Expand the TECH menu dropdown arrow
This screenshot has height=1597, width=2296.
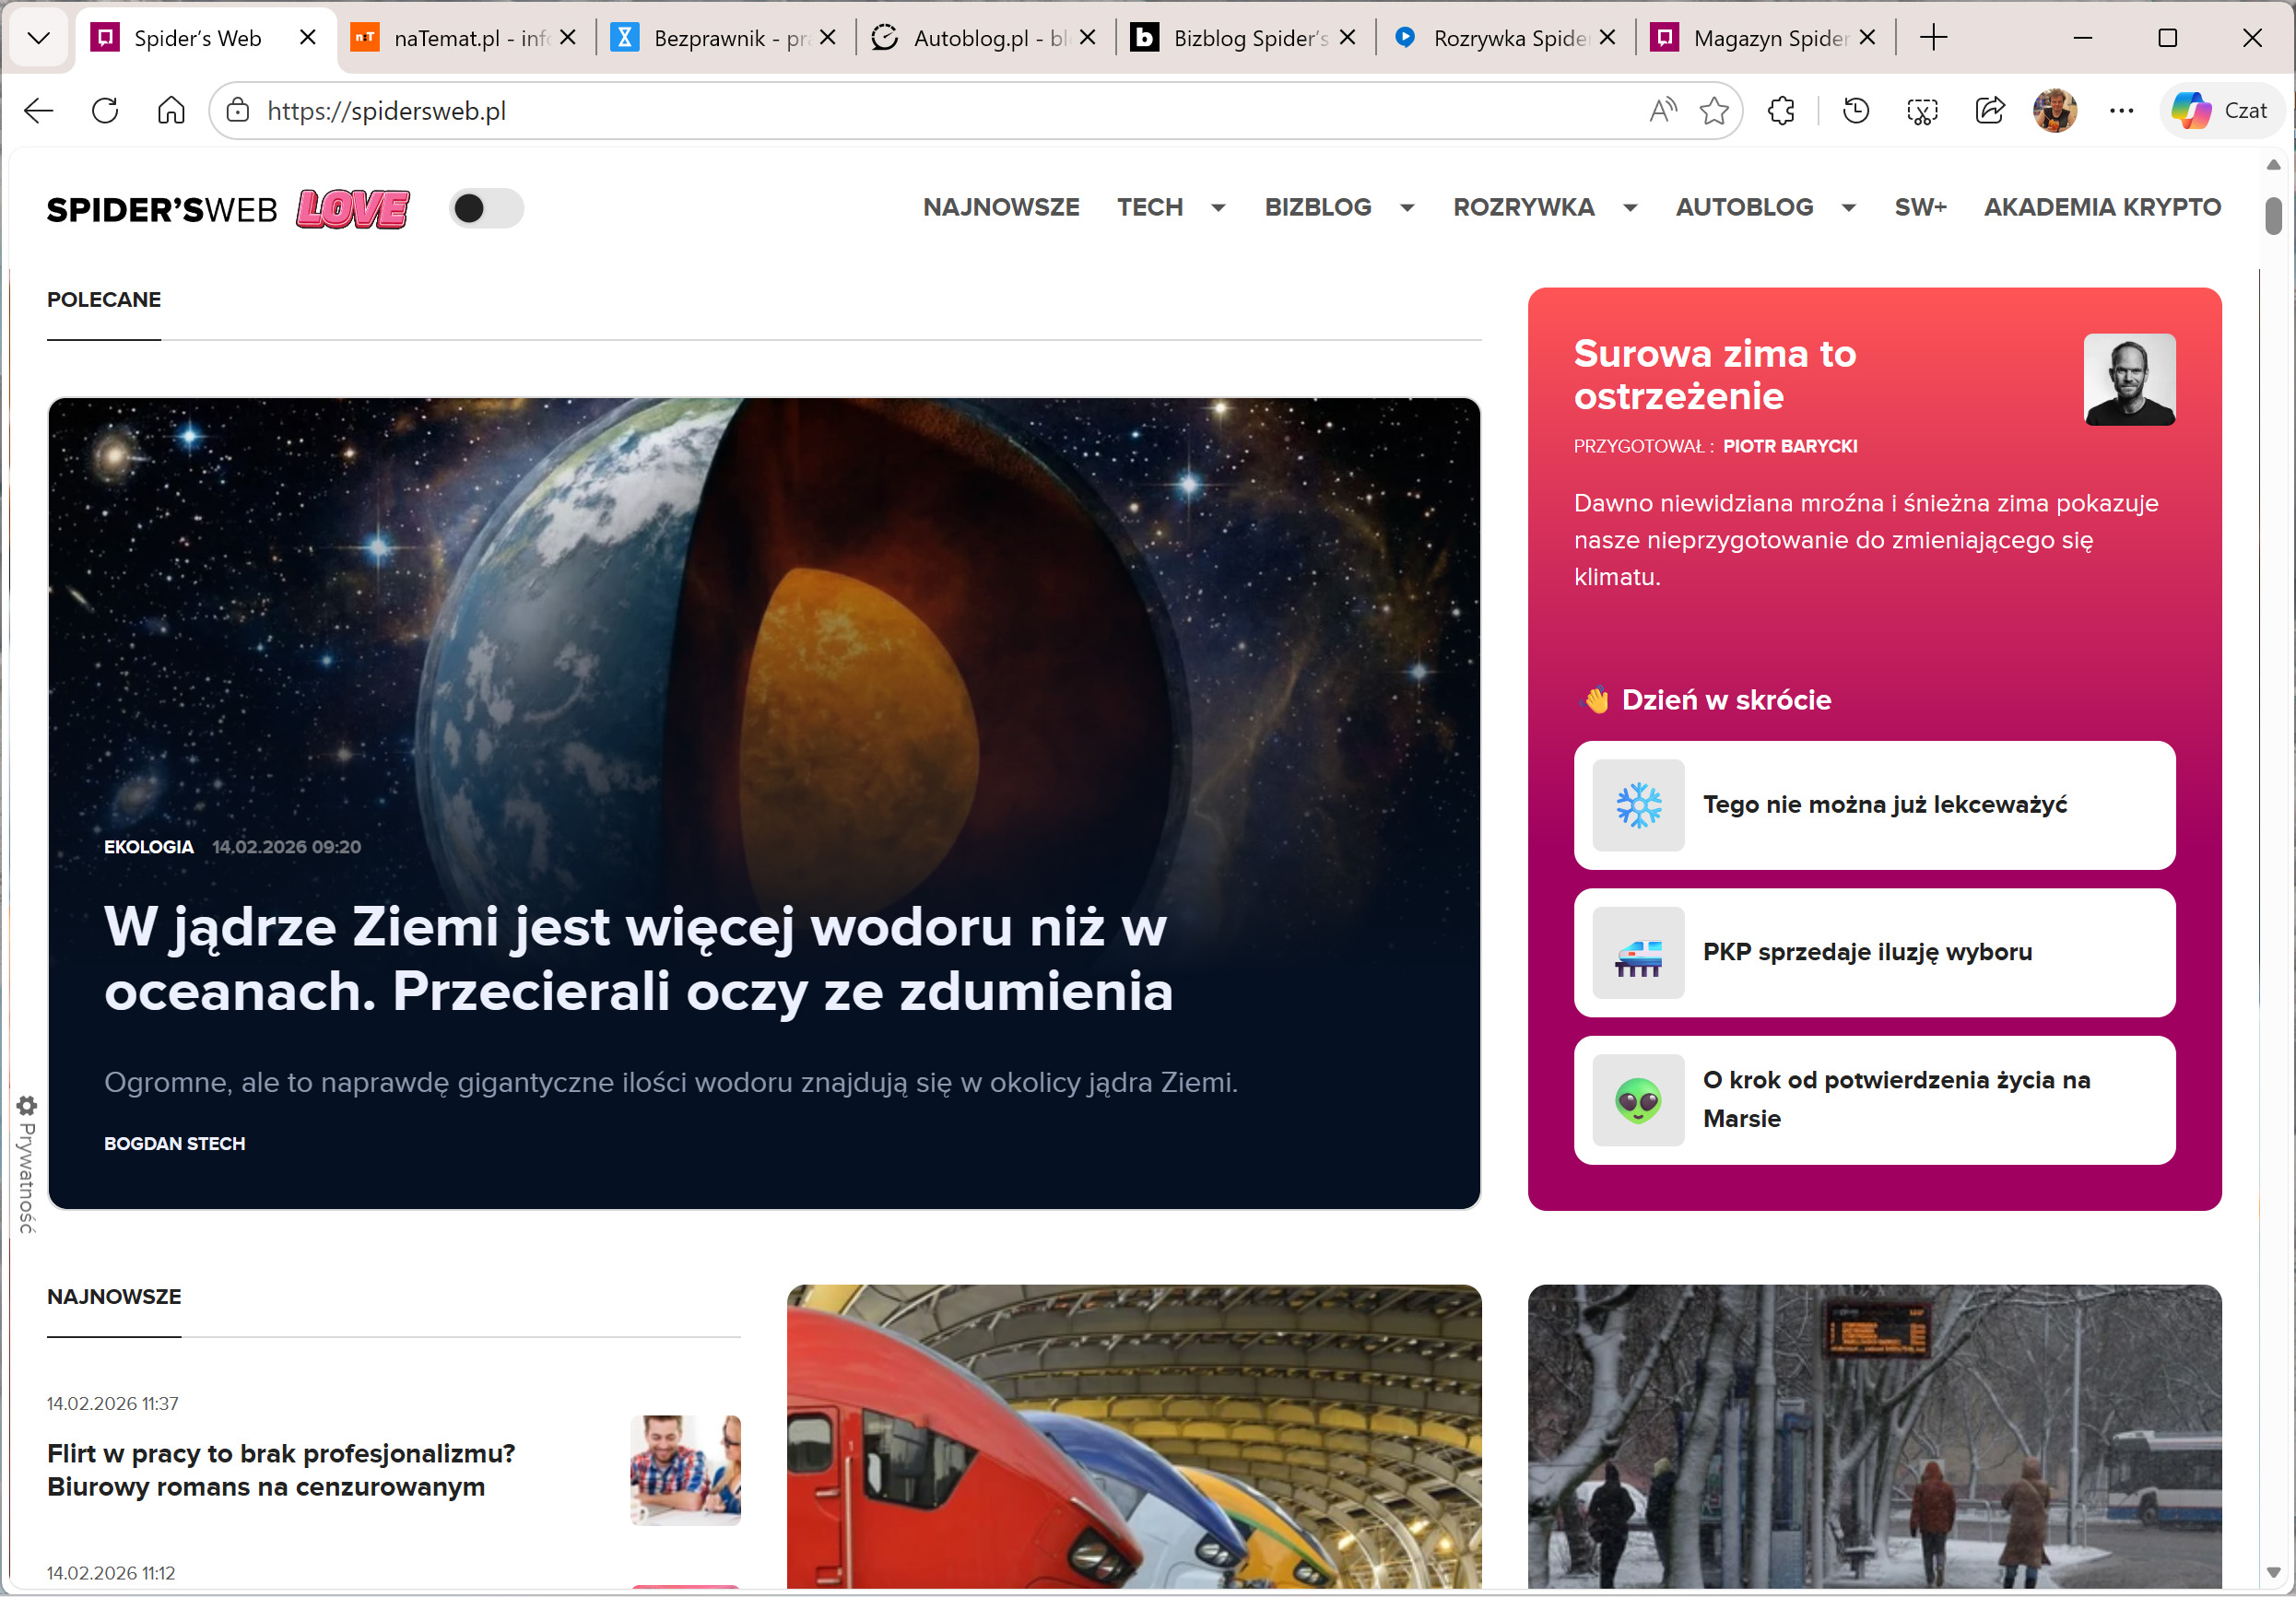coord(1218,208)
